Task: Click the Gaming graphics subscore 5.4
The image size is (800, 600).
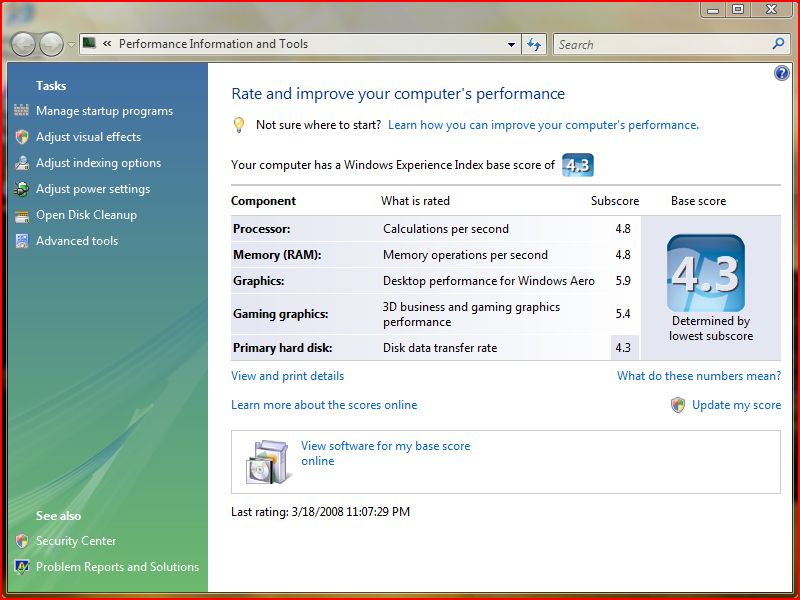Action: [x=622, y=314]
